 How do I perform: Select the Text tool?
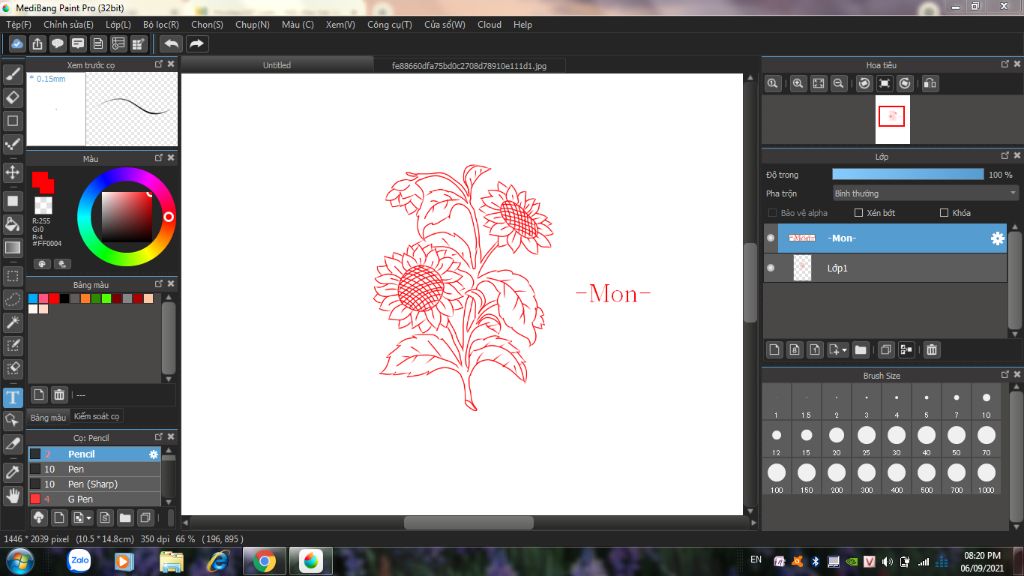12,397
